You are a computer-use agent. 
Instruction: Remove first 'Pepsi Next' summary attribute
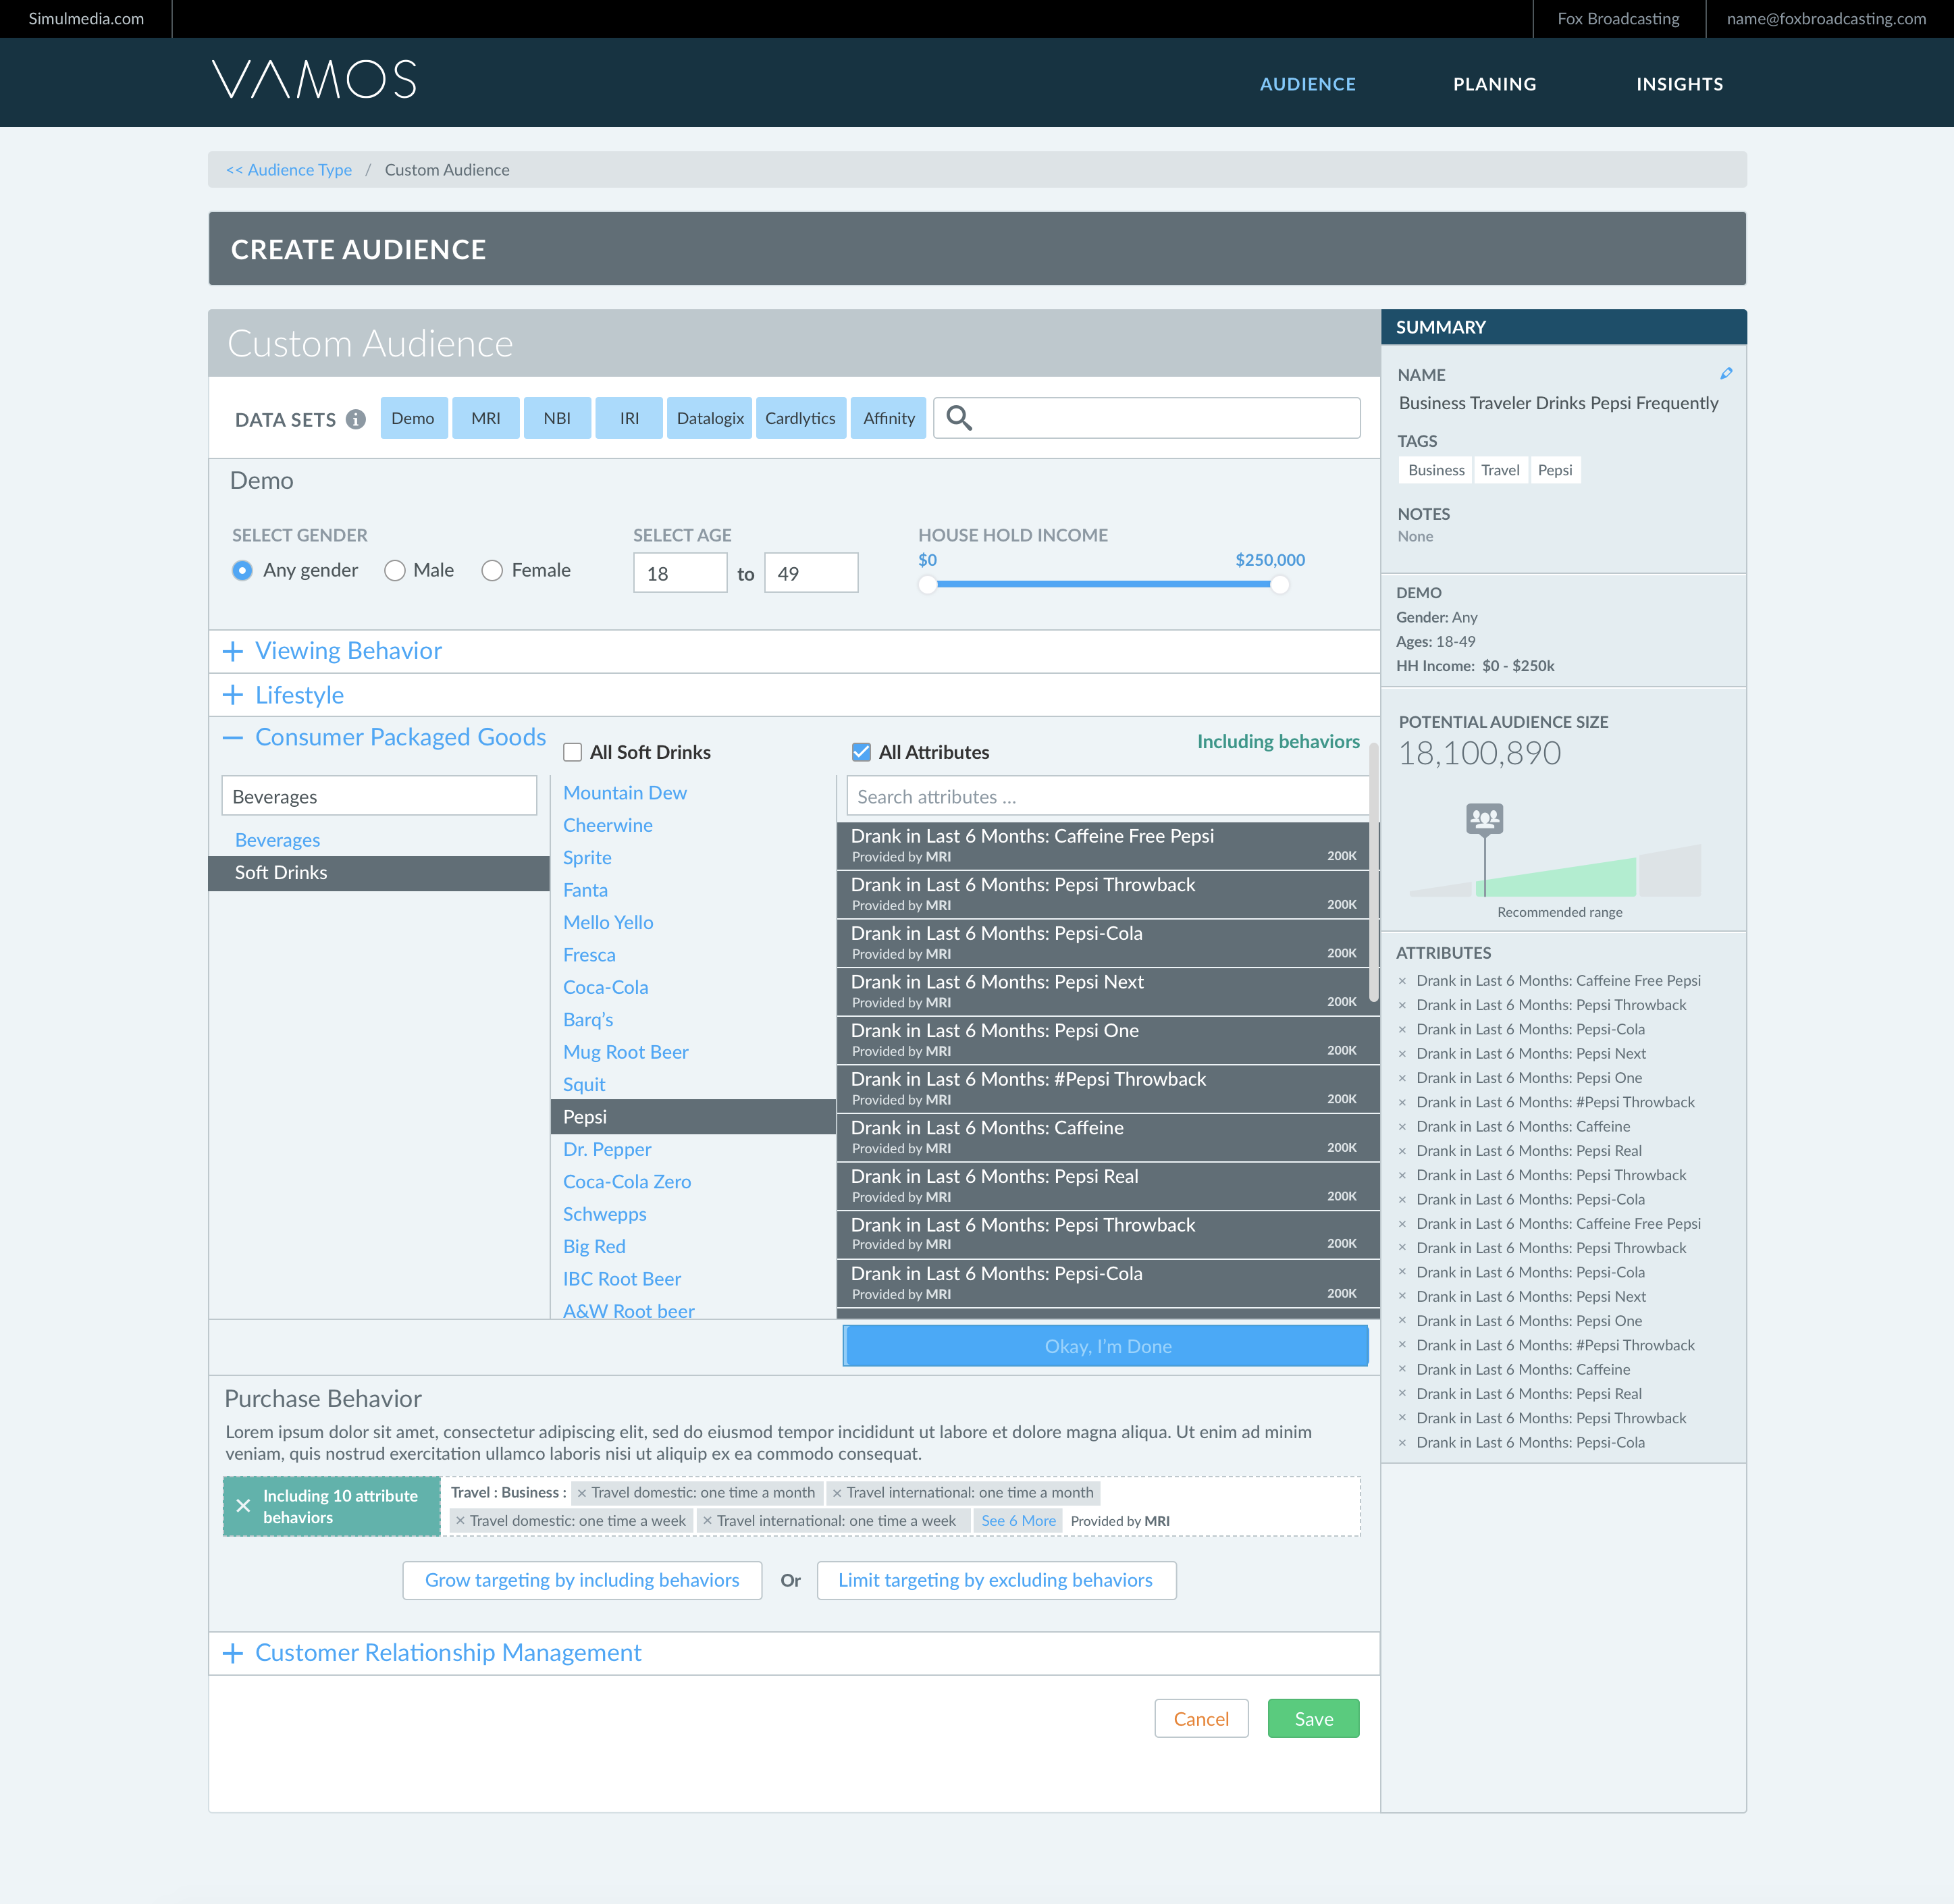coord(1402,1054)
